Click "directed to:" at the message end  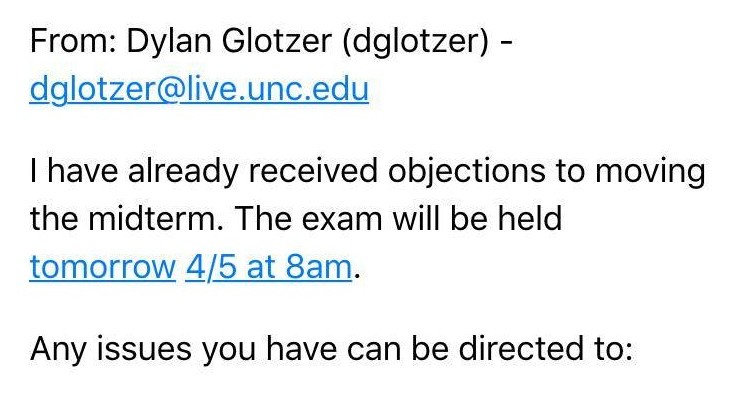(545, 349)
